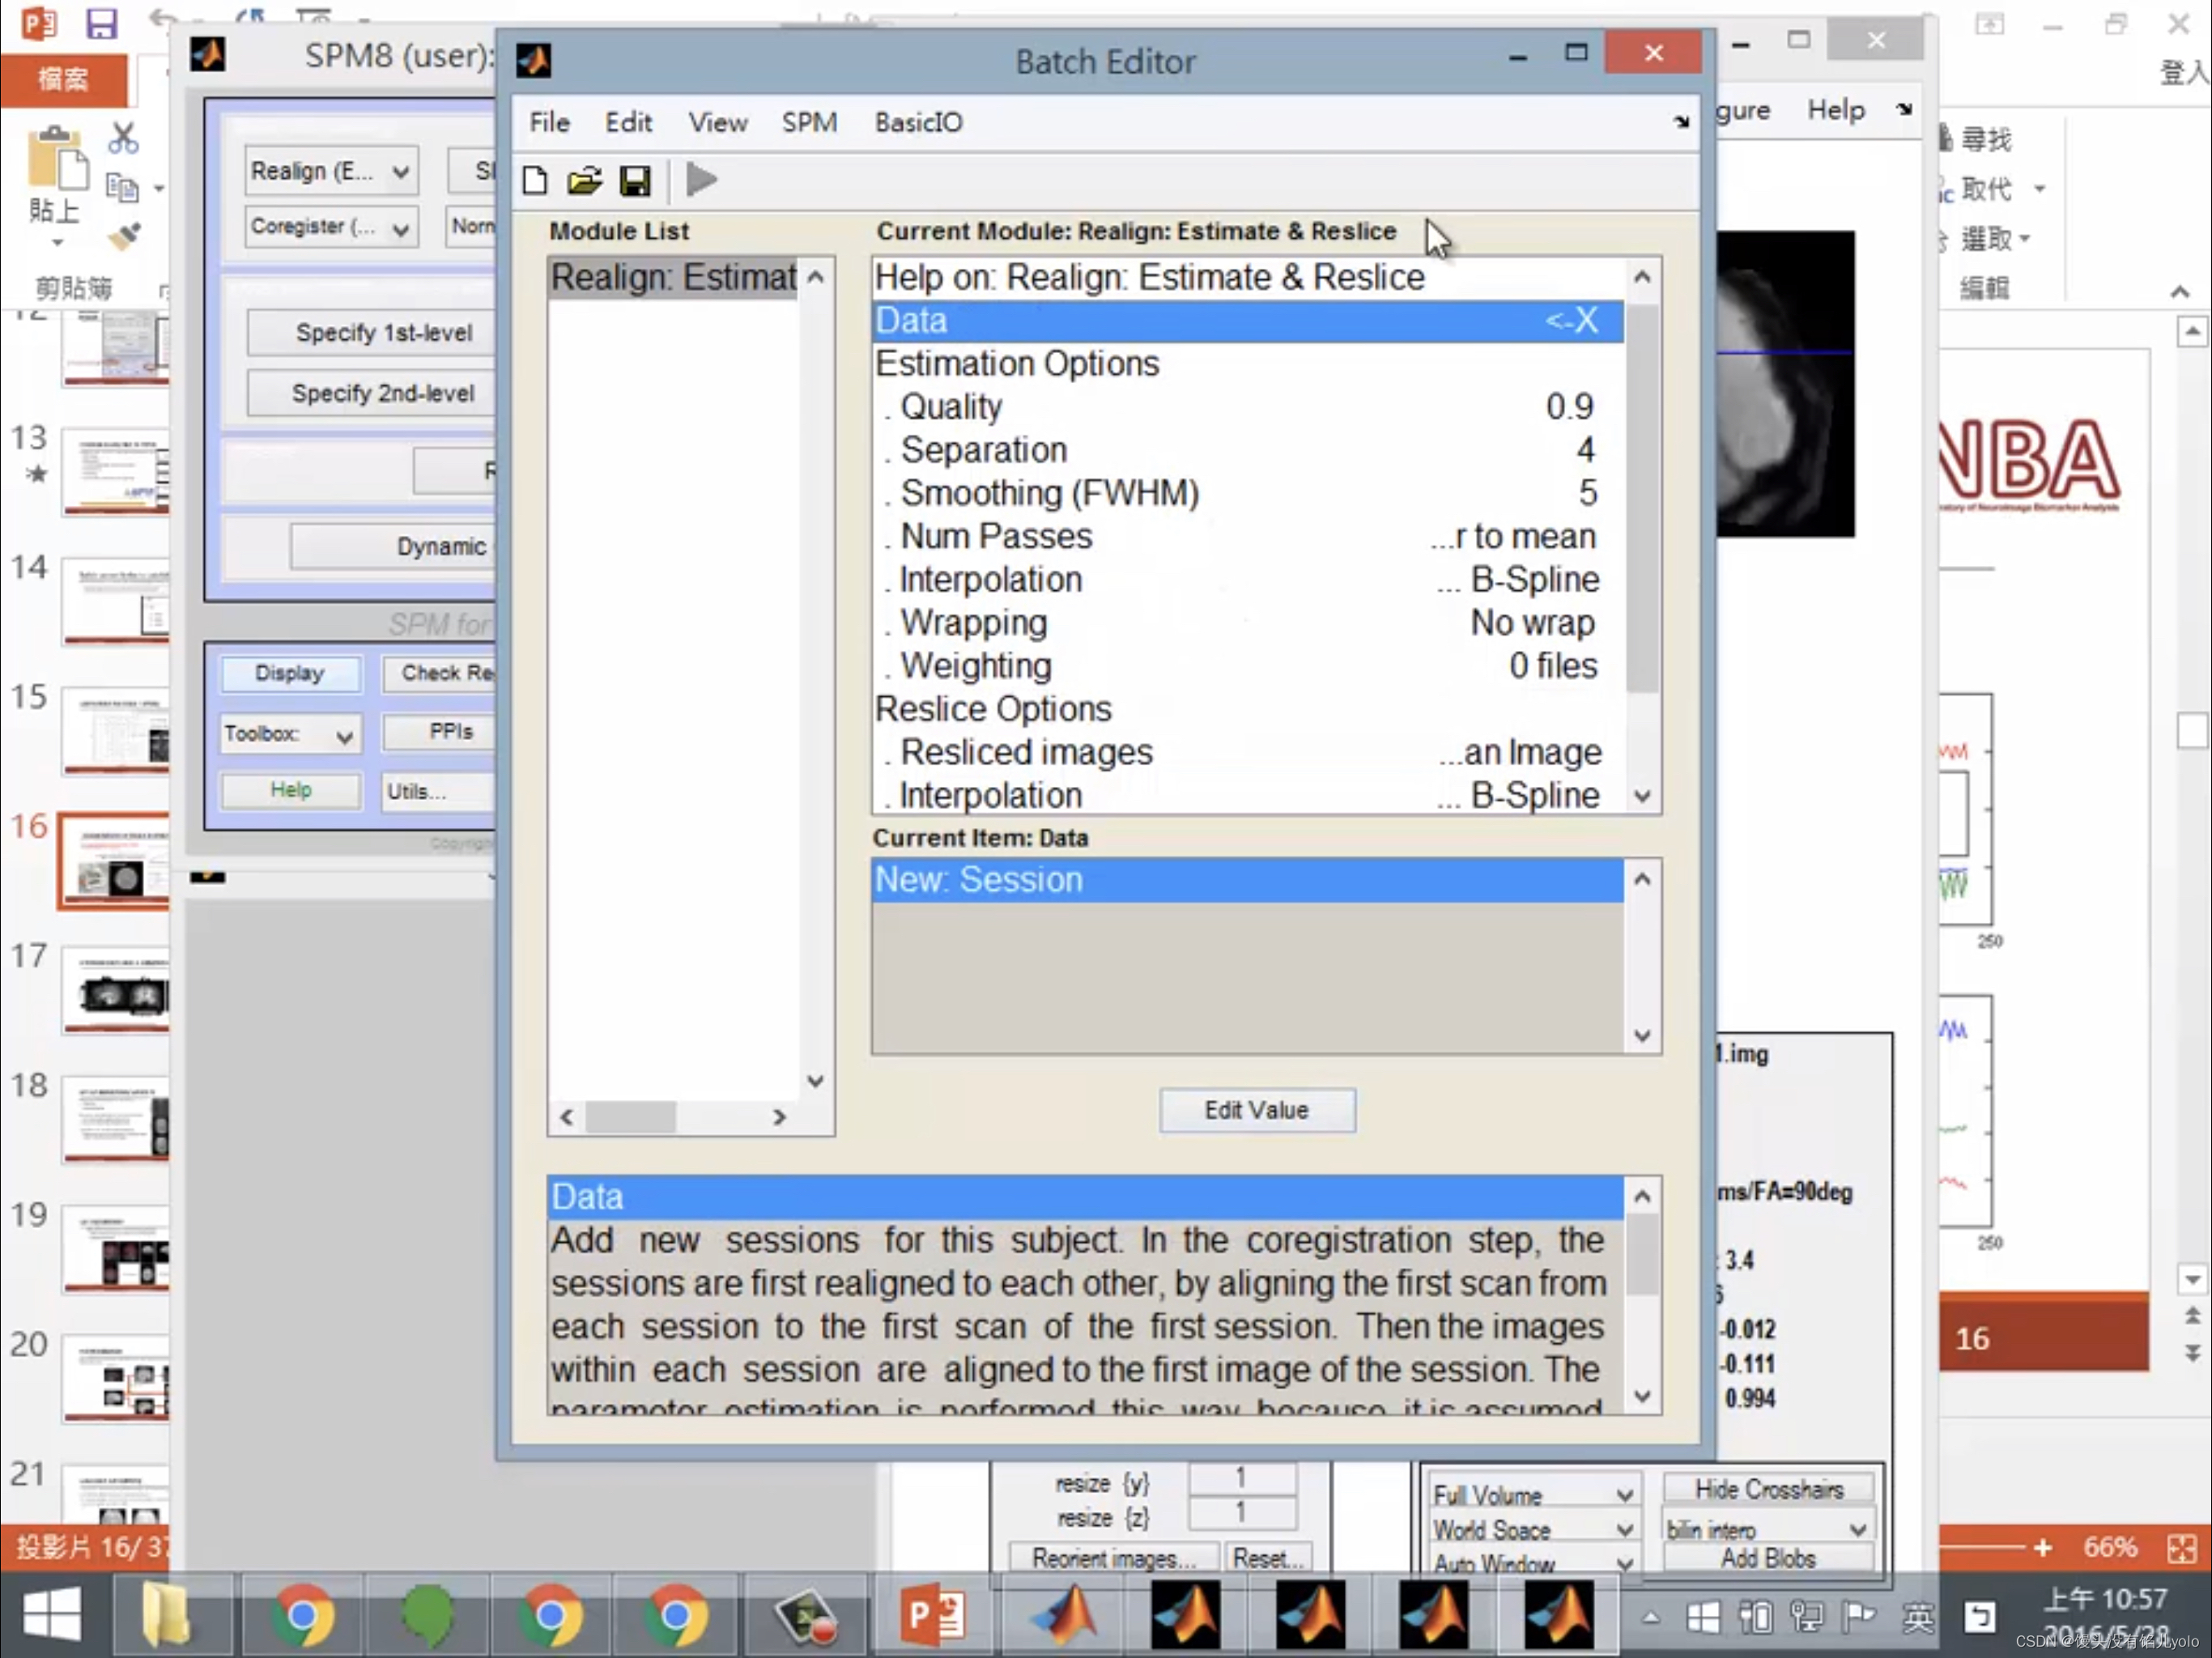Click the Cut scissors icon
2212x1658 pixels.
(x=124, y=137)
